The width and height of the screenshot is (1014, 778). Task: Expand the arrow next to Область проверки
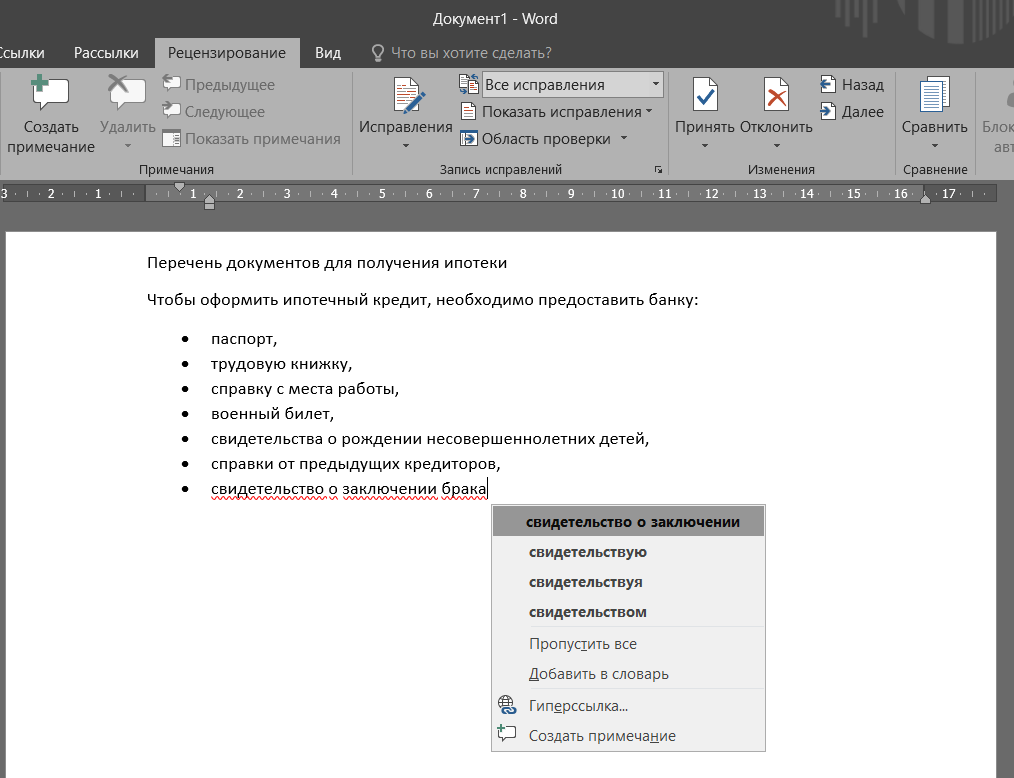point(624,139)
